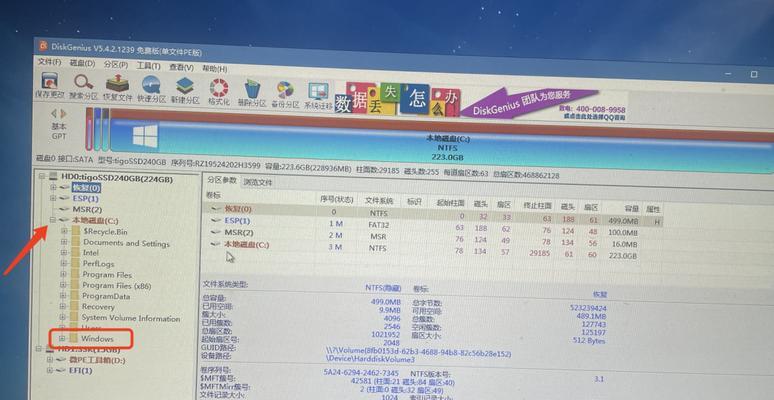Select the Recovery folder in tree
The width and height of the screenshot is (774, 400).
point(98,307)
